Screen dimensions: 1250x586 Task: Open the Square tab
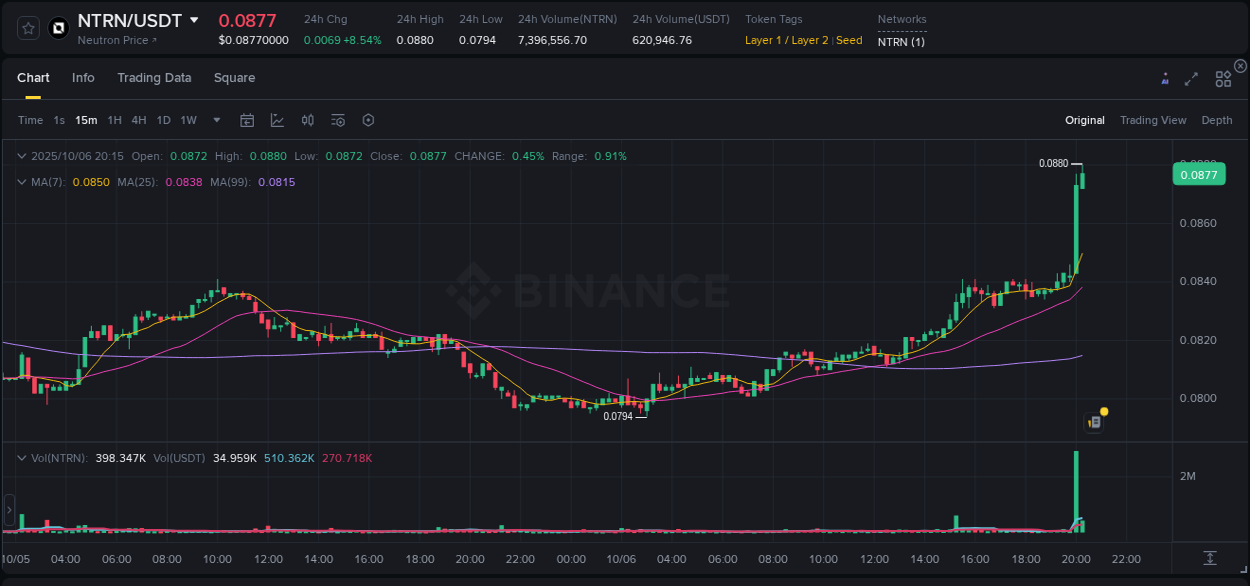234,77
